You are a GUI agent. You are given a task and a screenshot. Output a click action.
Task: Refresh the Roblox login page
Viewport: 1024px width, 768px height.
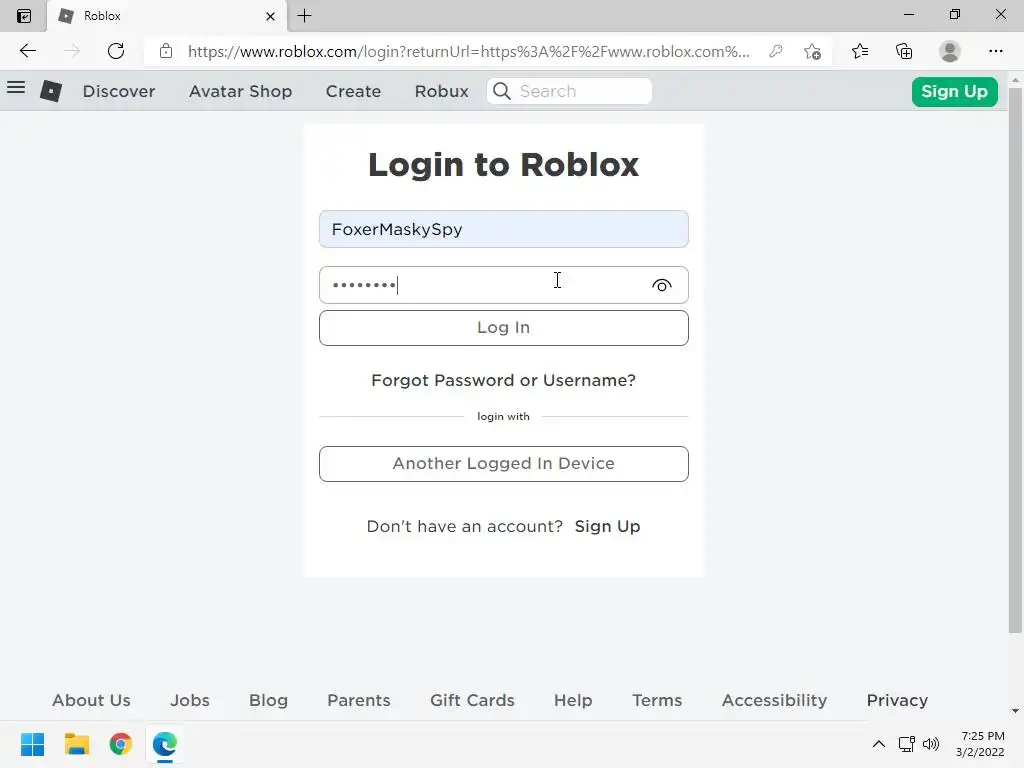click(x=116, y=51)
